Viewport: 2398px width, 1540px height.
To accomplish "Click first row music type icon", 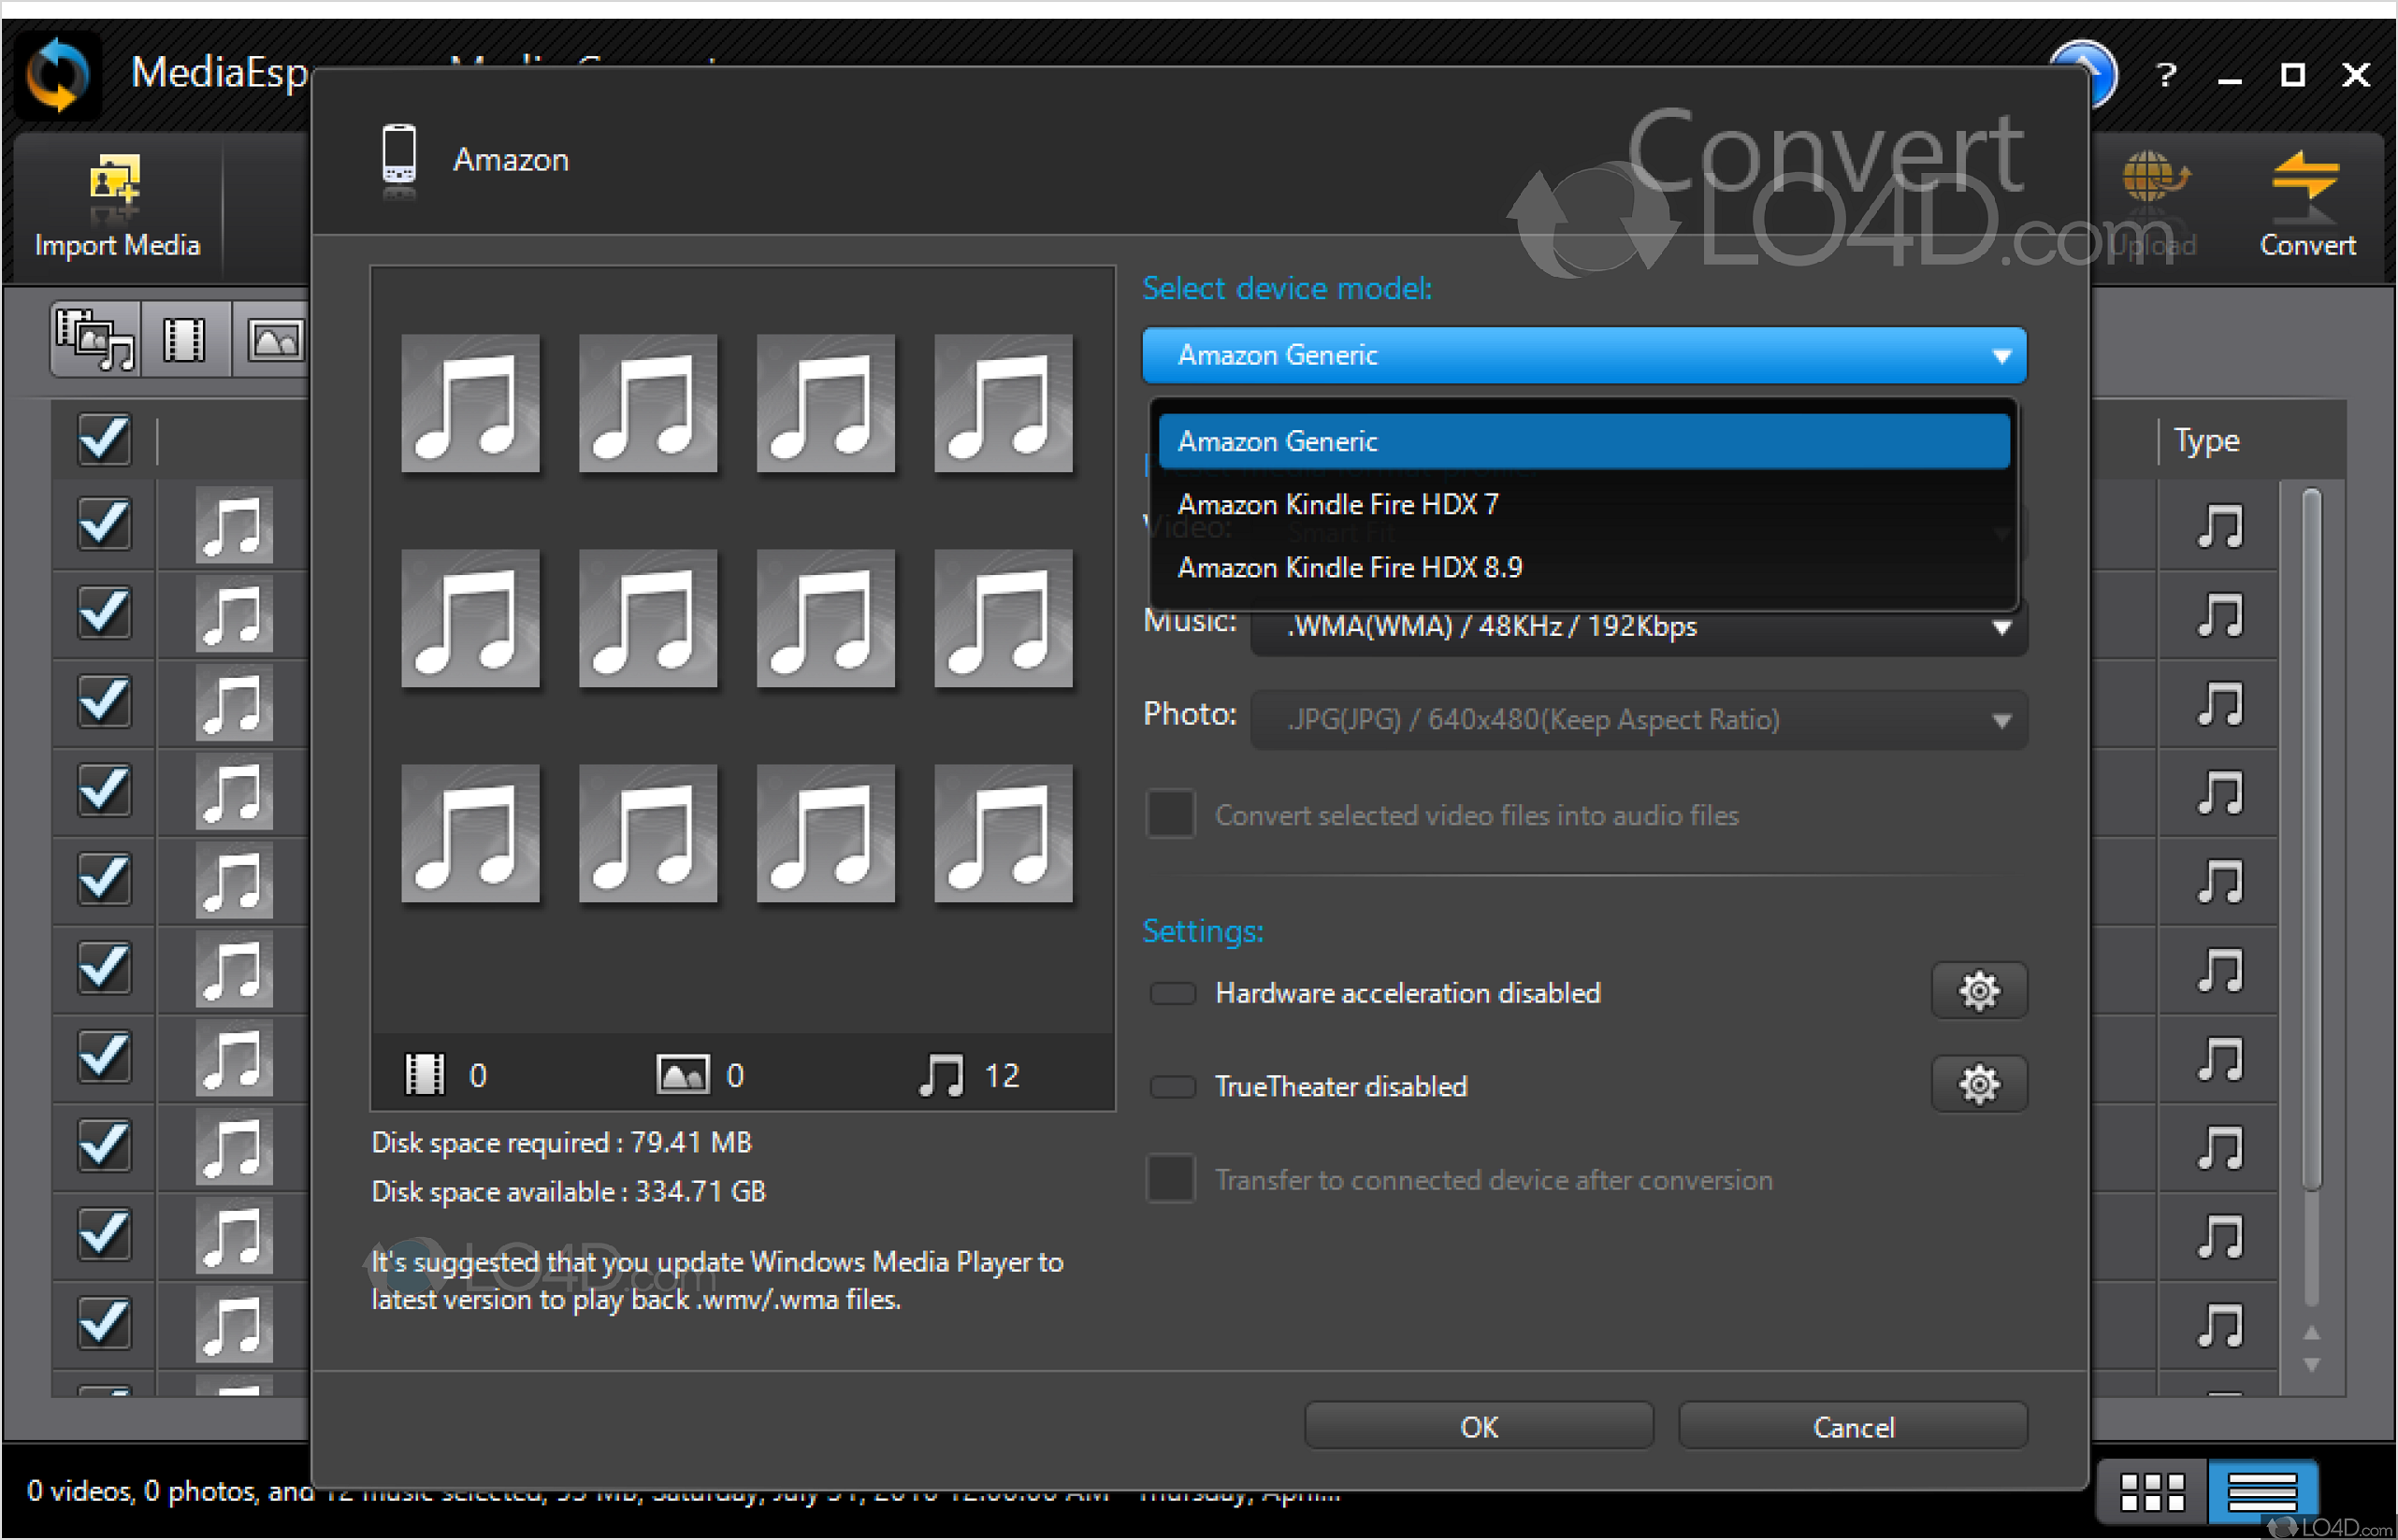I will pyautogui.click(x=2220, y=525).
